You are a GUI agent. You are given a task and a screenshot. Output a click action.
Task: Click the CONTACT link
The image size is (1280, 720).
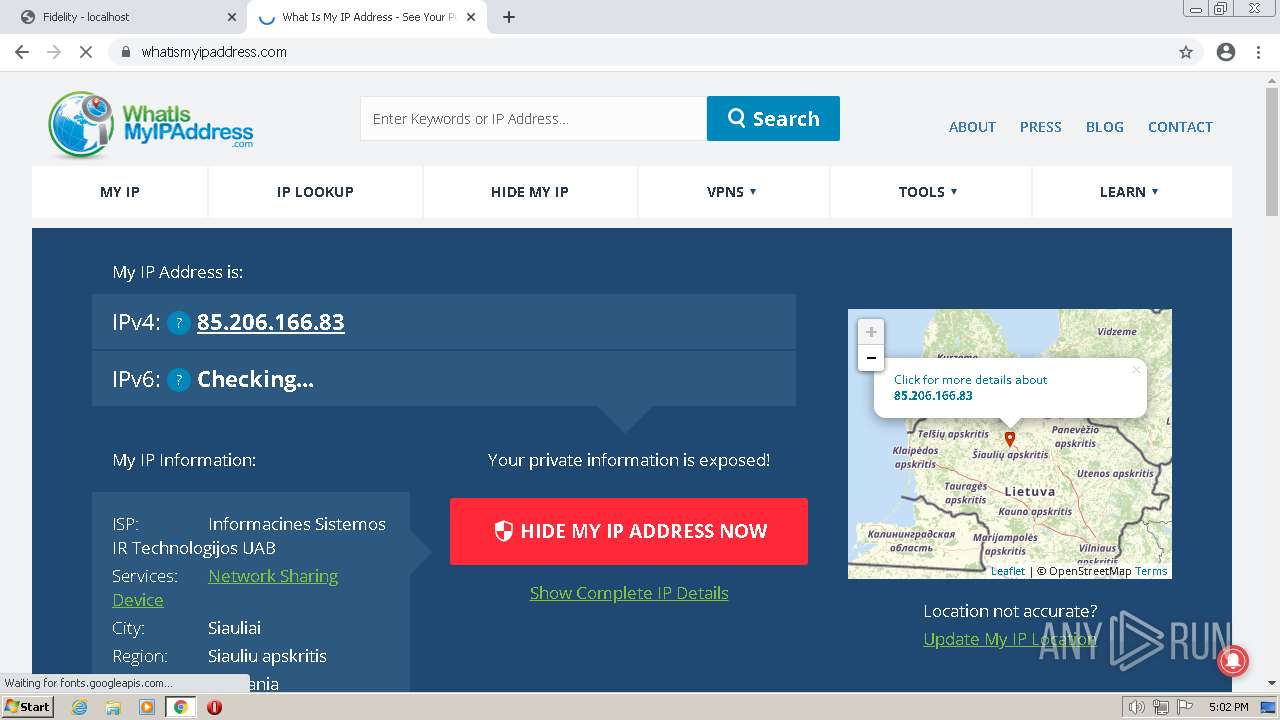click(1180, 127)
